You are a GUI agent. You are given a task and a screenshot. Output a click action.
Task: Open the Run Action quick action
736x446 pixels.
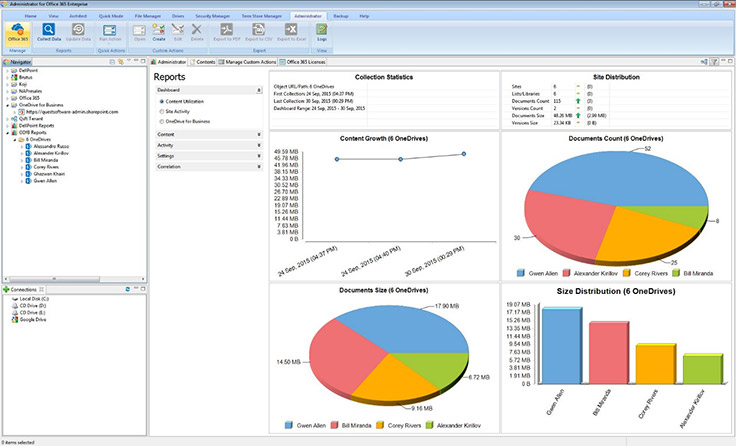(110, 31)
